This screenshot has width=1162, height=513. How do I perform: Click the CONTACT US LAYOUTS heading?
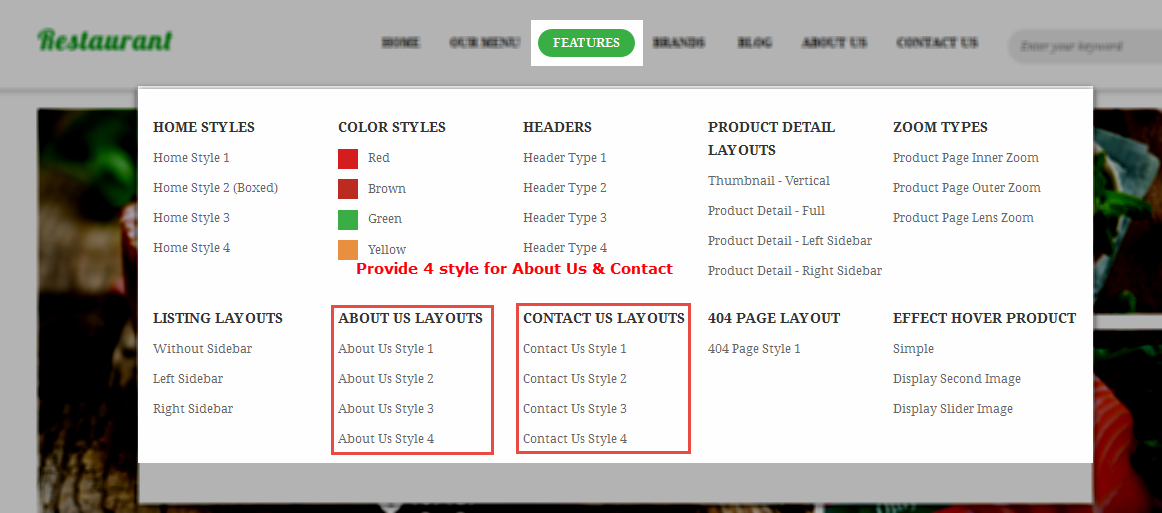[x=604, y=319]
